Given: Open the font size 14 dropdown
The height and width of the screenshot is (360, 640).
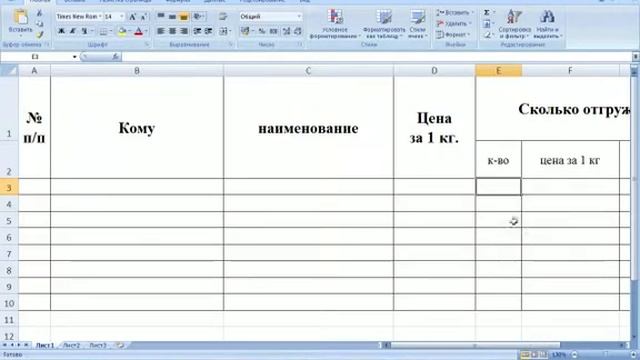Looking at the screenshot, I should 122,17.
